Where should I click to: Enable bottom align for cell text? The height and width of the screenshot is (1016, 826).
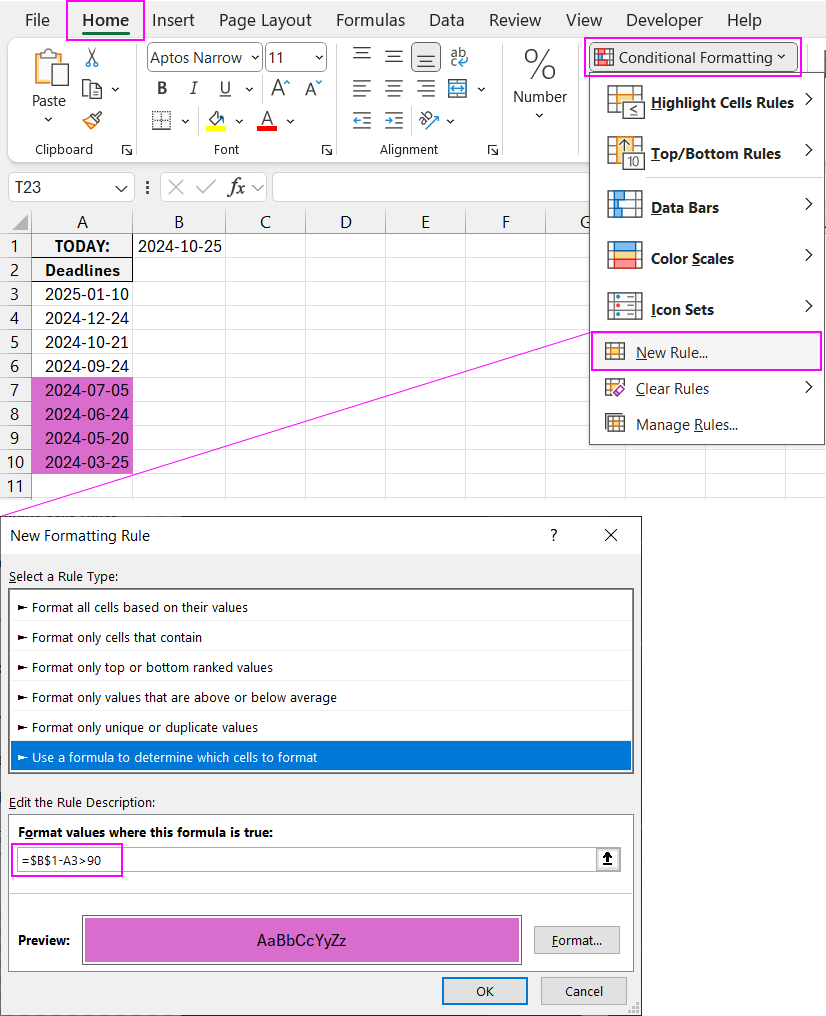pyautogui.click(x=426, y=57)
